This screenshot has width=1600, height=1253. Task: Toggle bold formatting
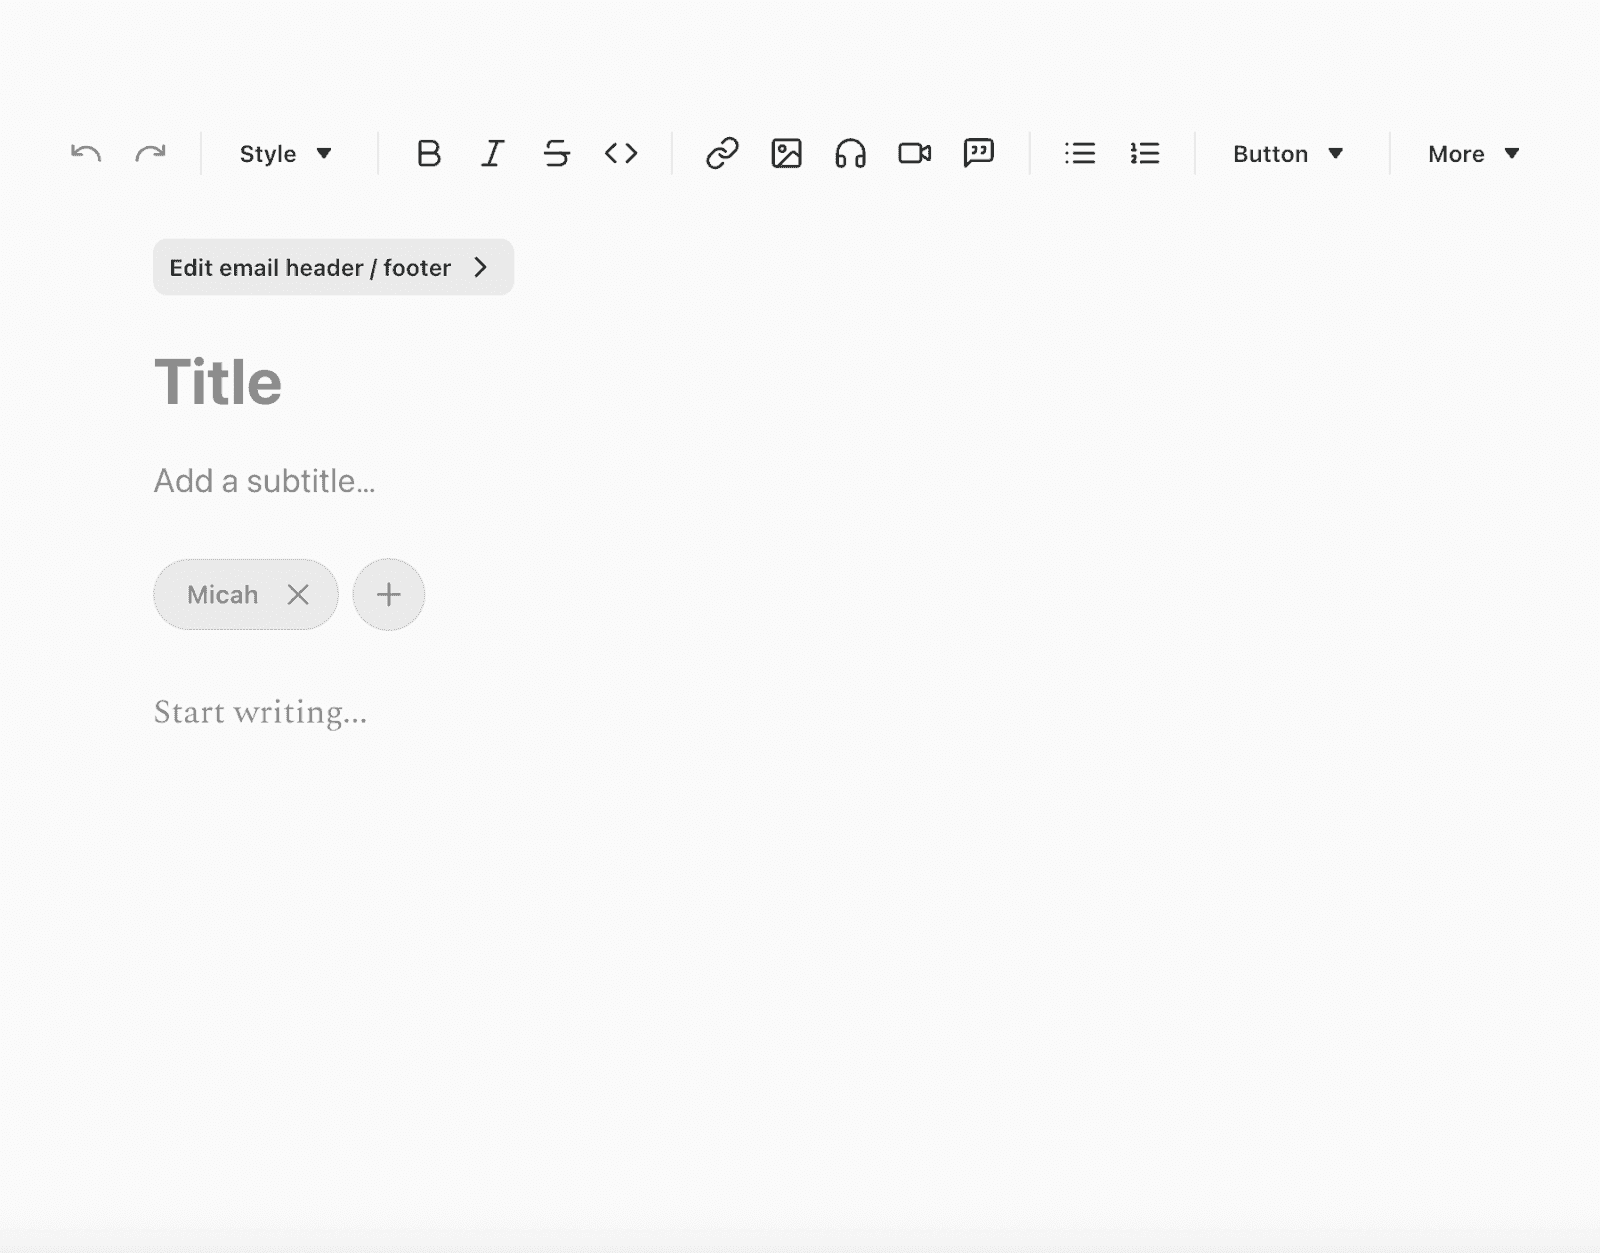pyautogui.click(x=428, y=153)
